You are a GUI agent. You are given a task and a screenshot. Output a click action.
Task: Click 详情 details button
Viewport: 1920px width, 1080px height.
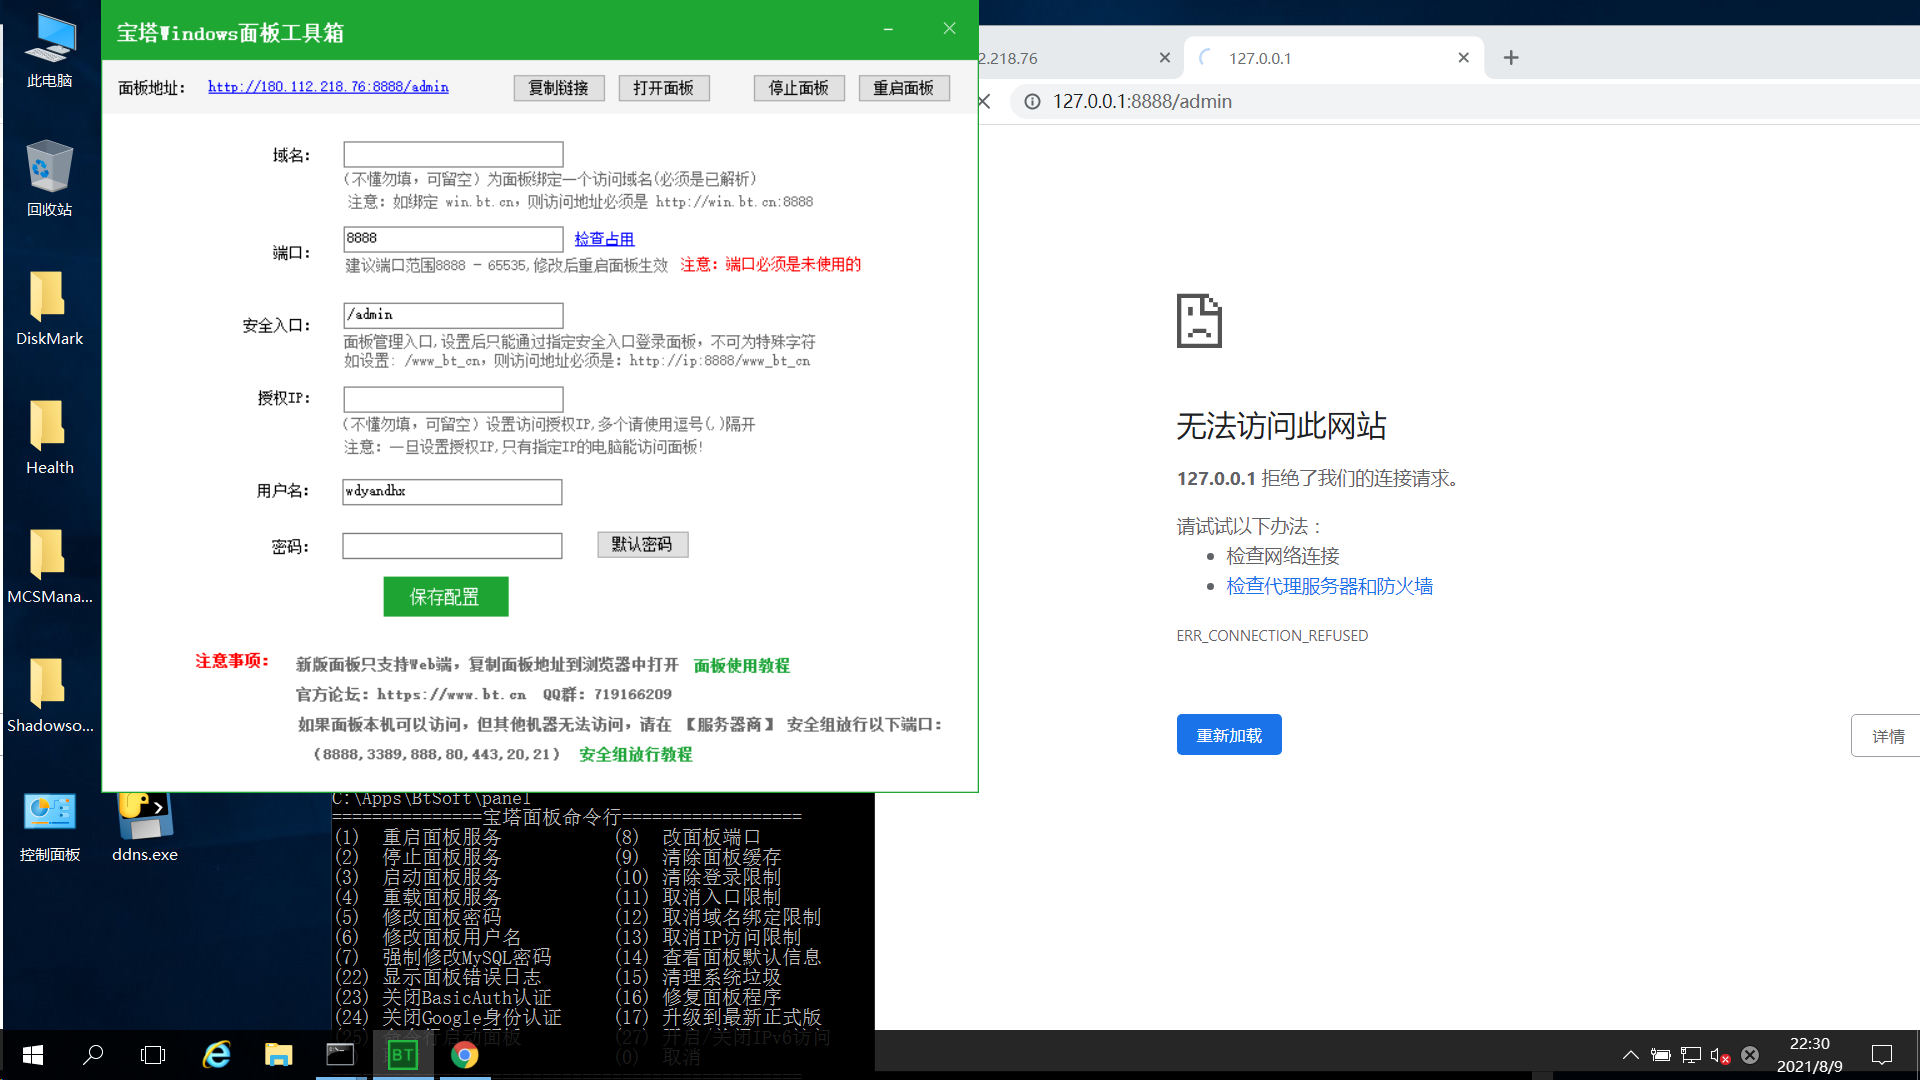click(x=1886, y=736)
